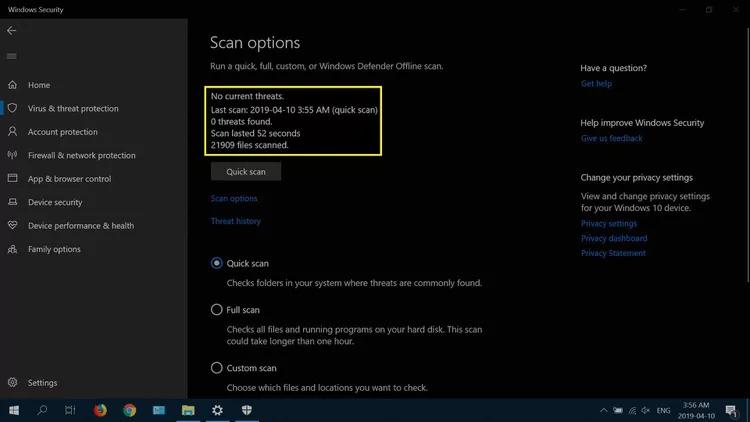Select the Custom scan radio option
The height and width of the screenshot is (422, 750).
coord(217,367)
